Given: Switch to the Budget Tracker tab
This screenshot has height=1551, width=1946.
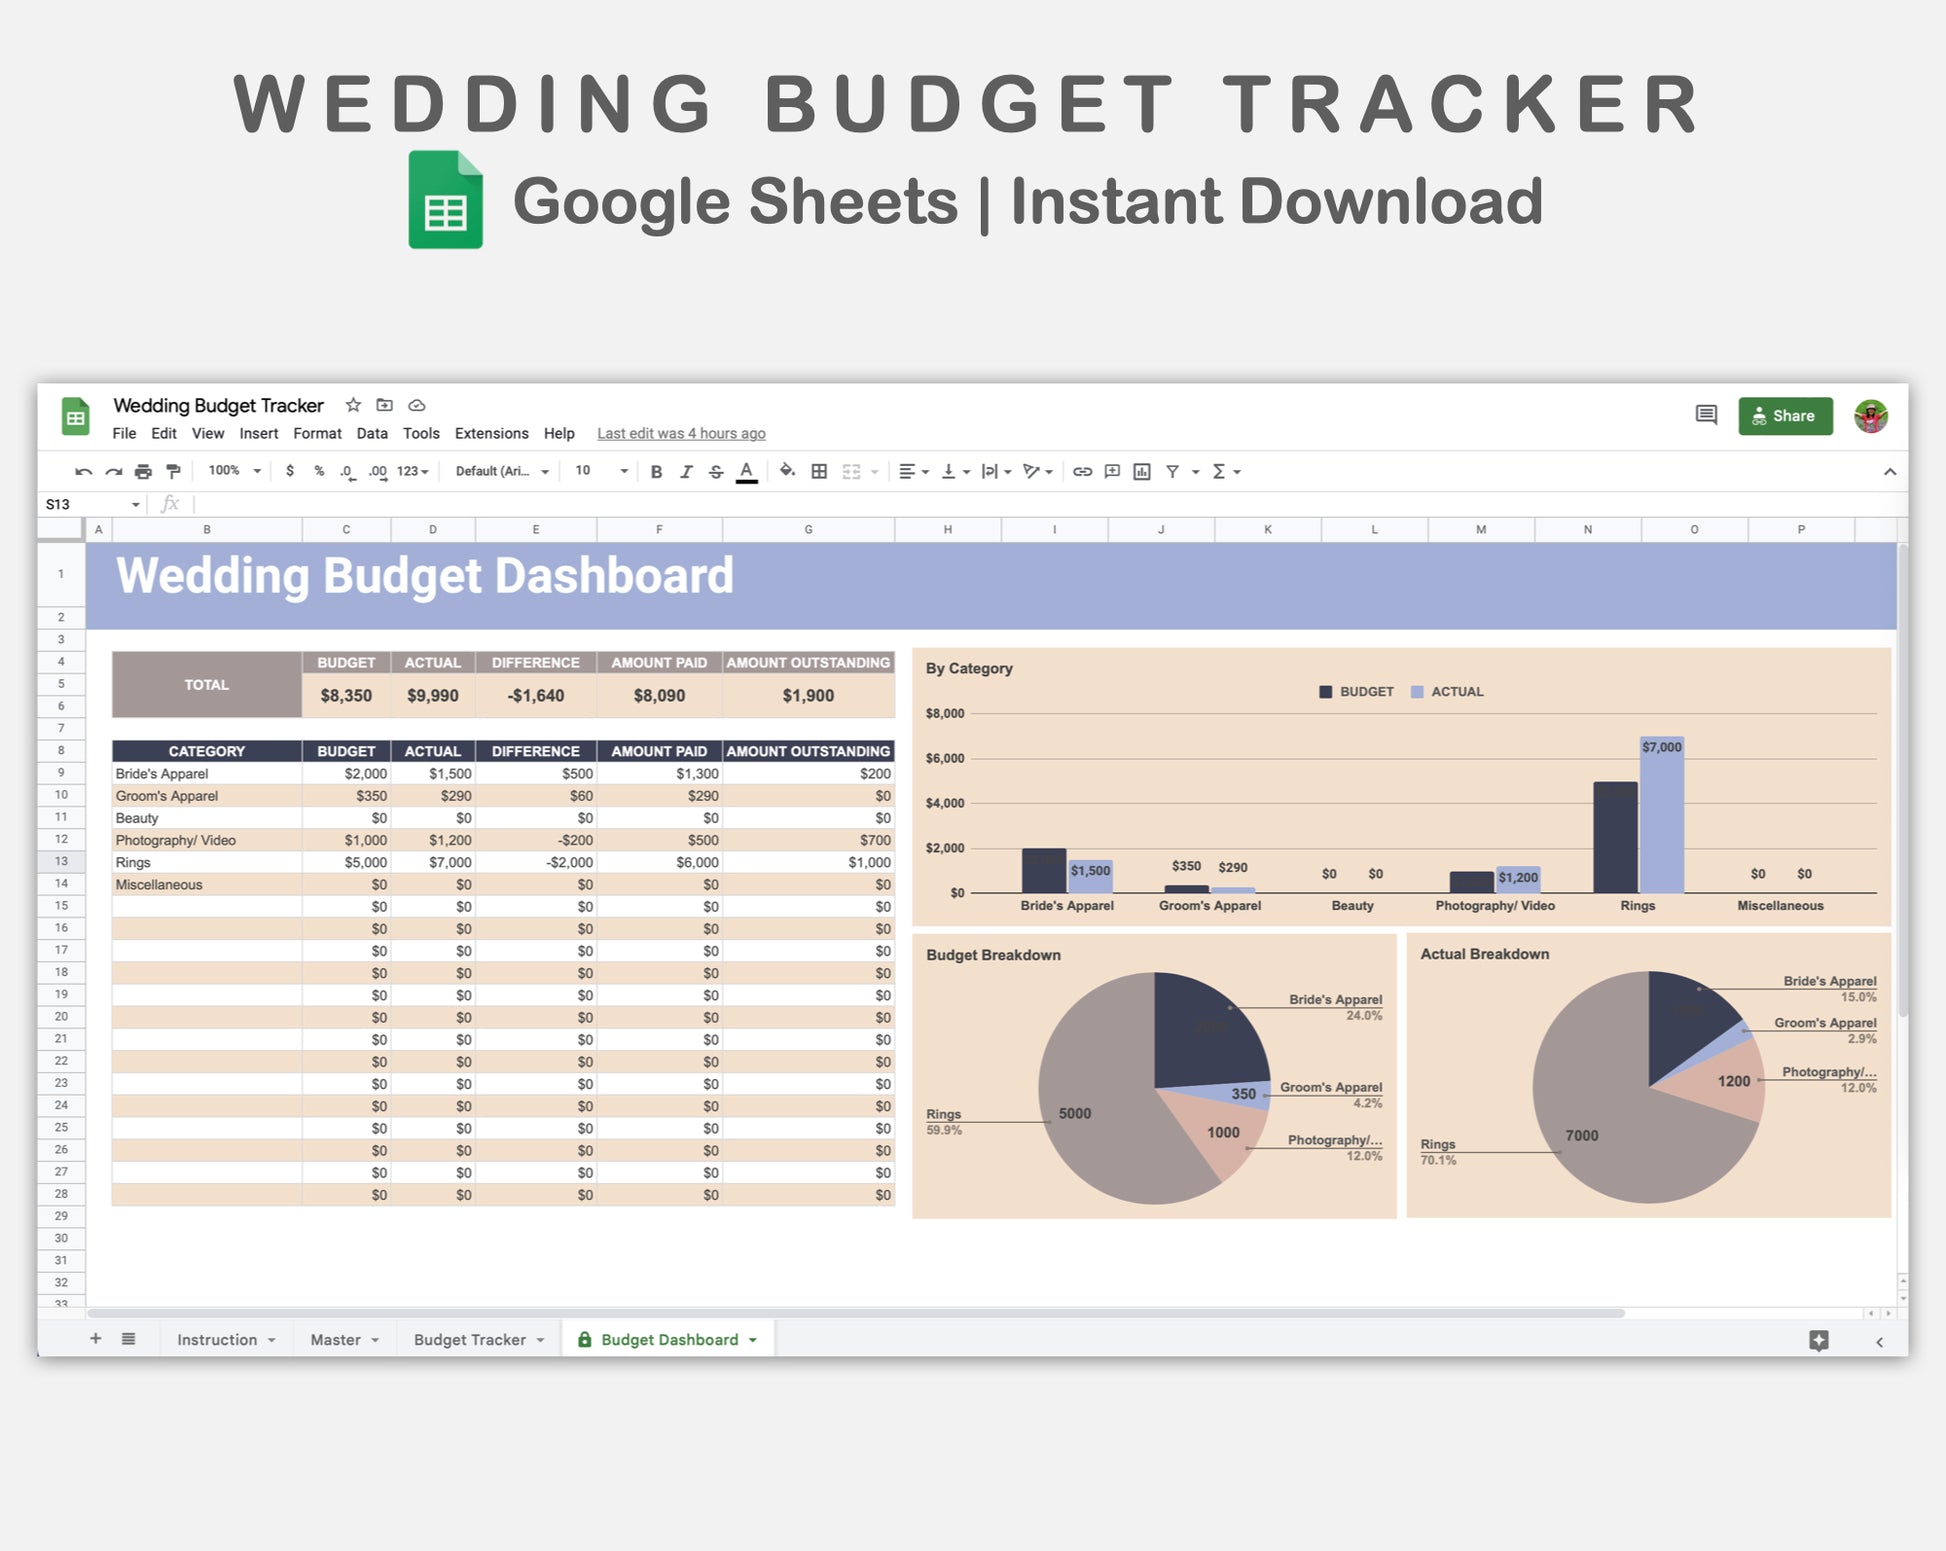Looking at the screenshot, I should pos(470,1339).
